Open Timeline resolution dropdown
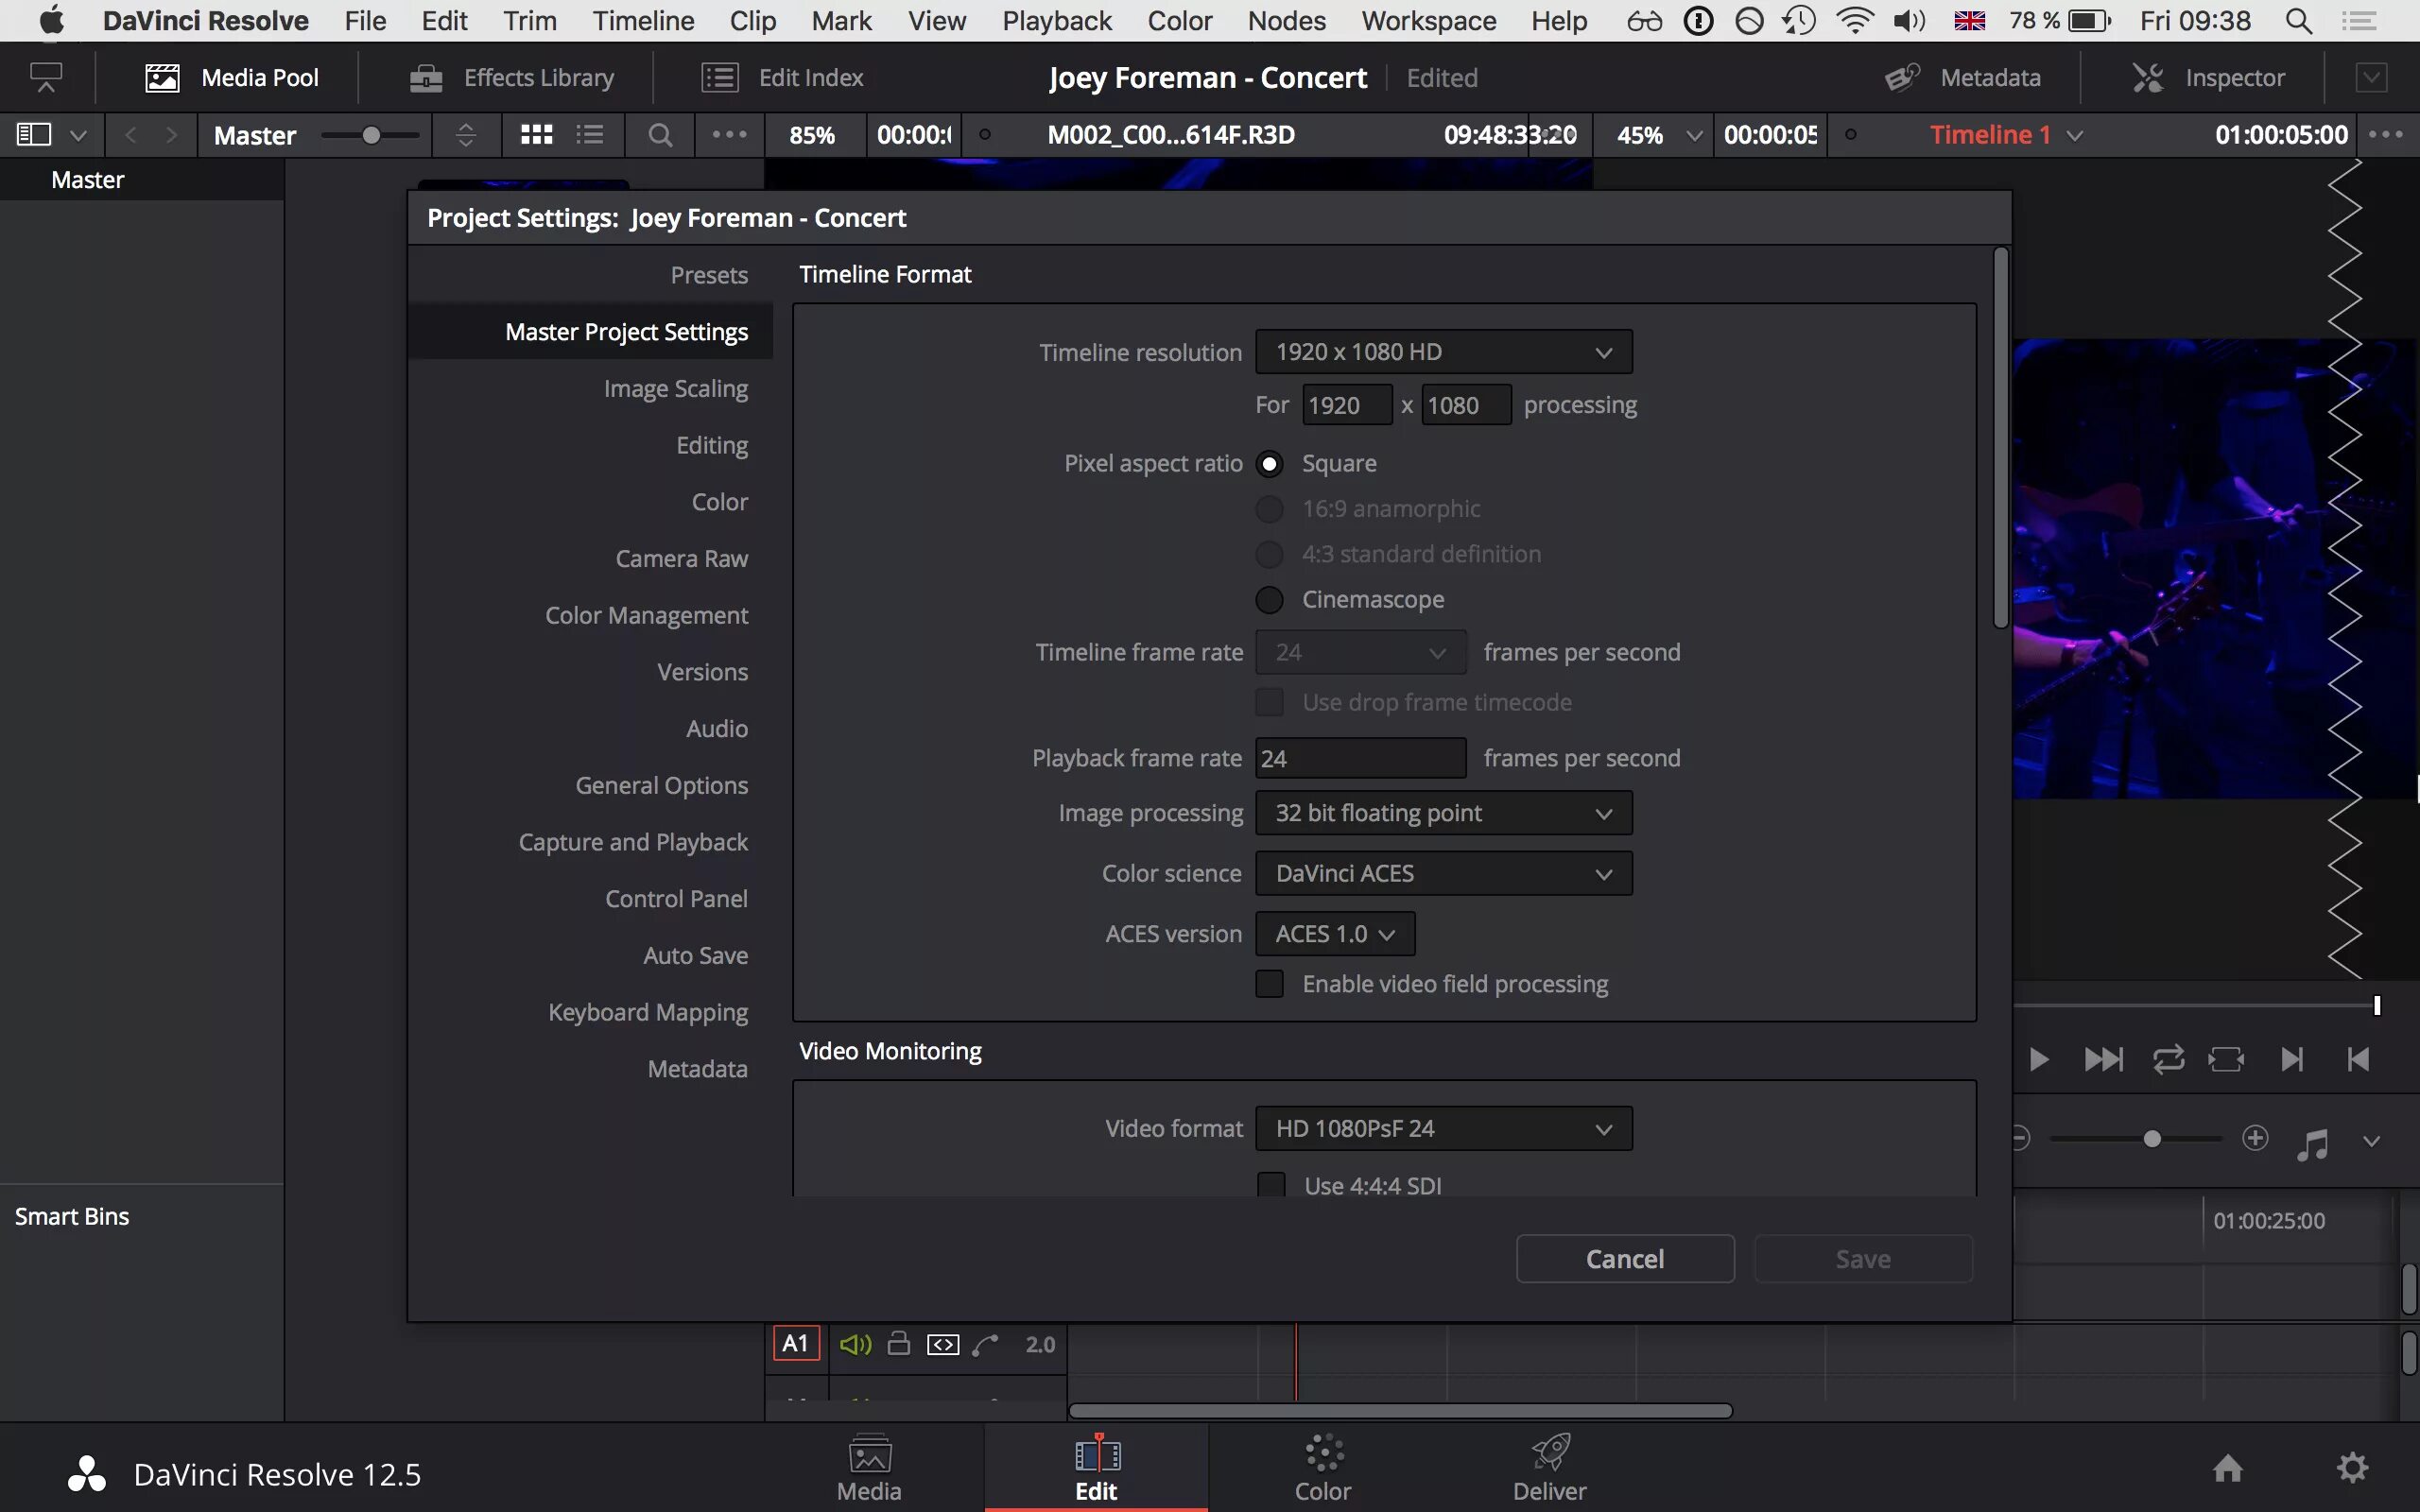The height and width of the screenshot is (1512, 2420). point(1443,352)
